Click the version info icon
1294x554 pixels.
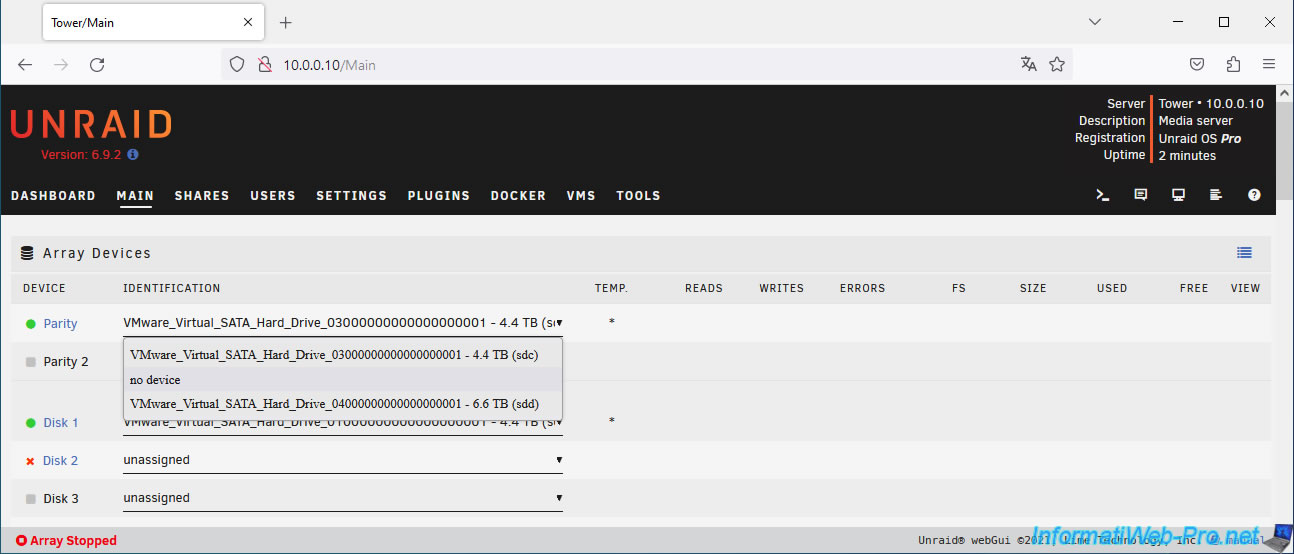[133, 155]
